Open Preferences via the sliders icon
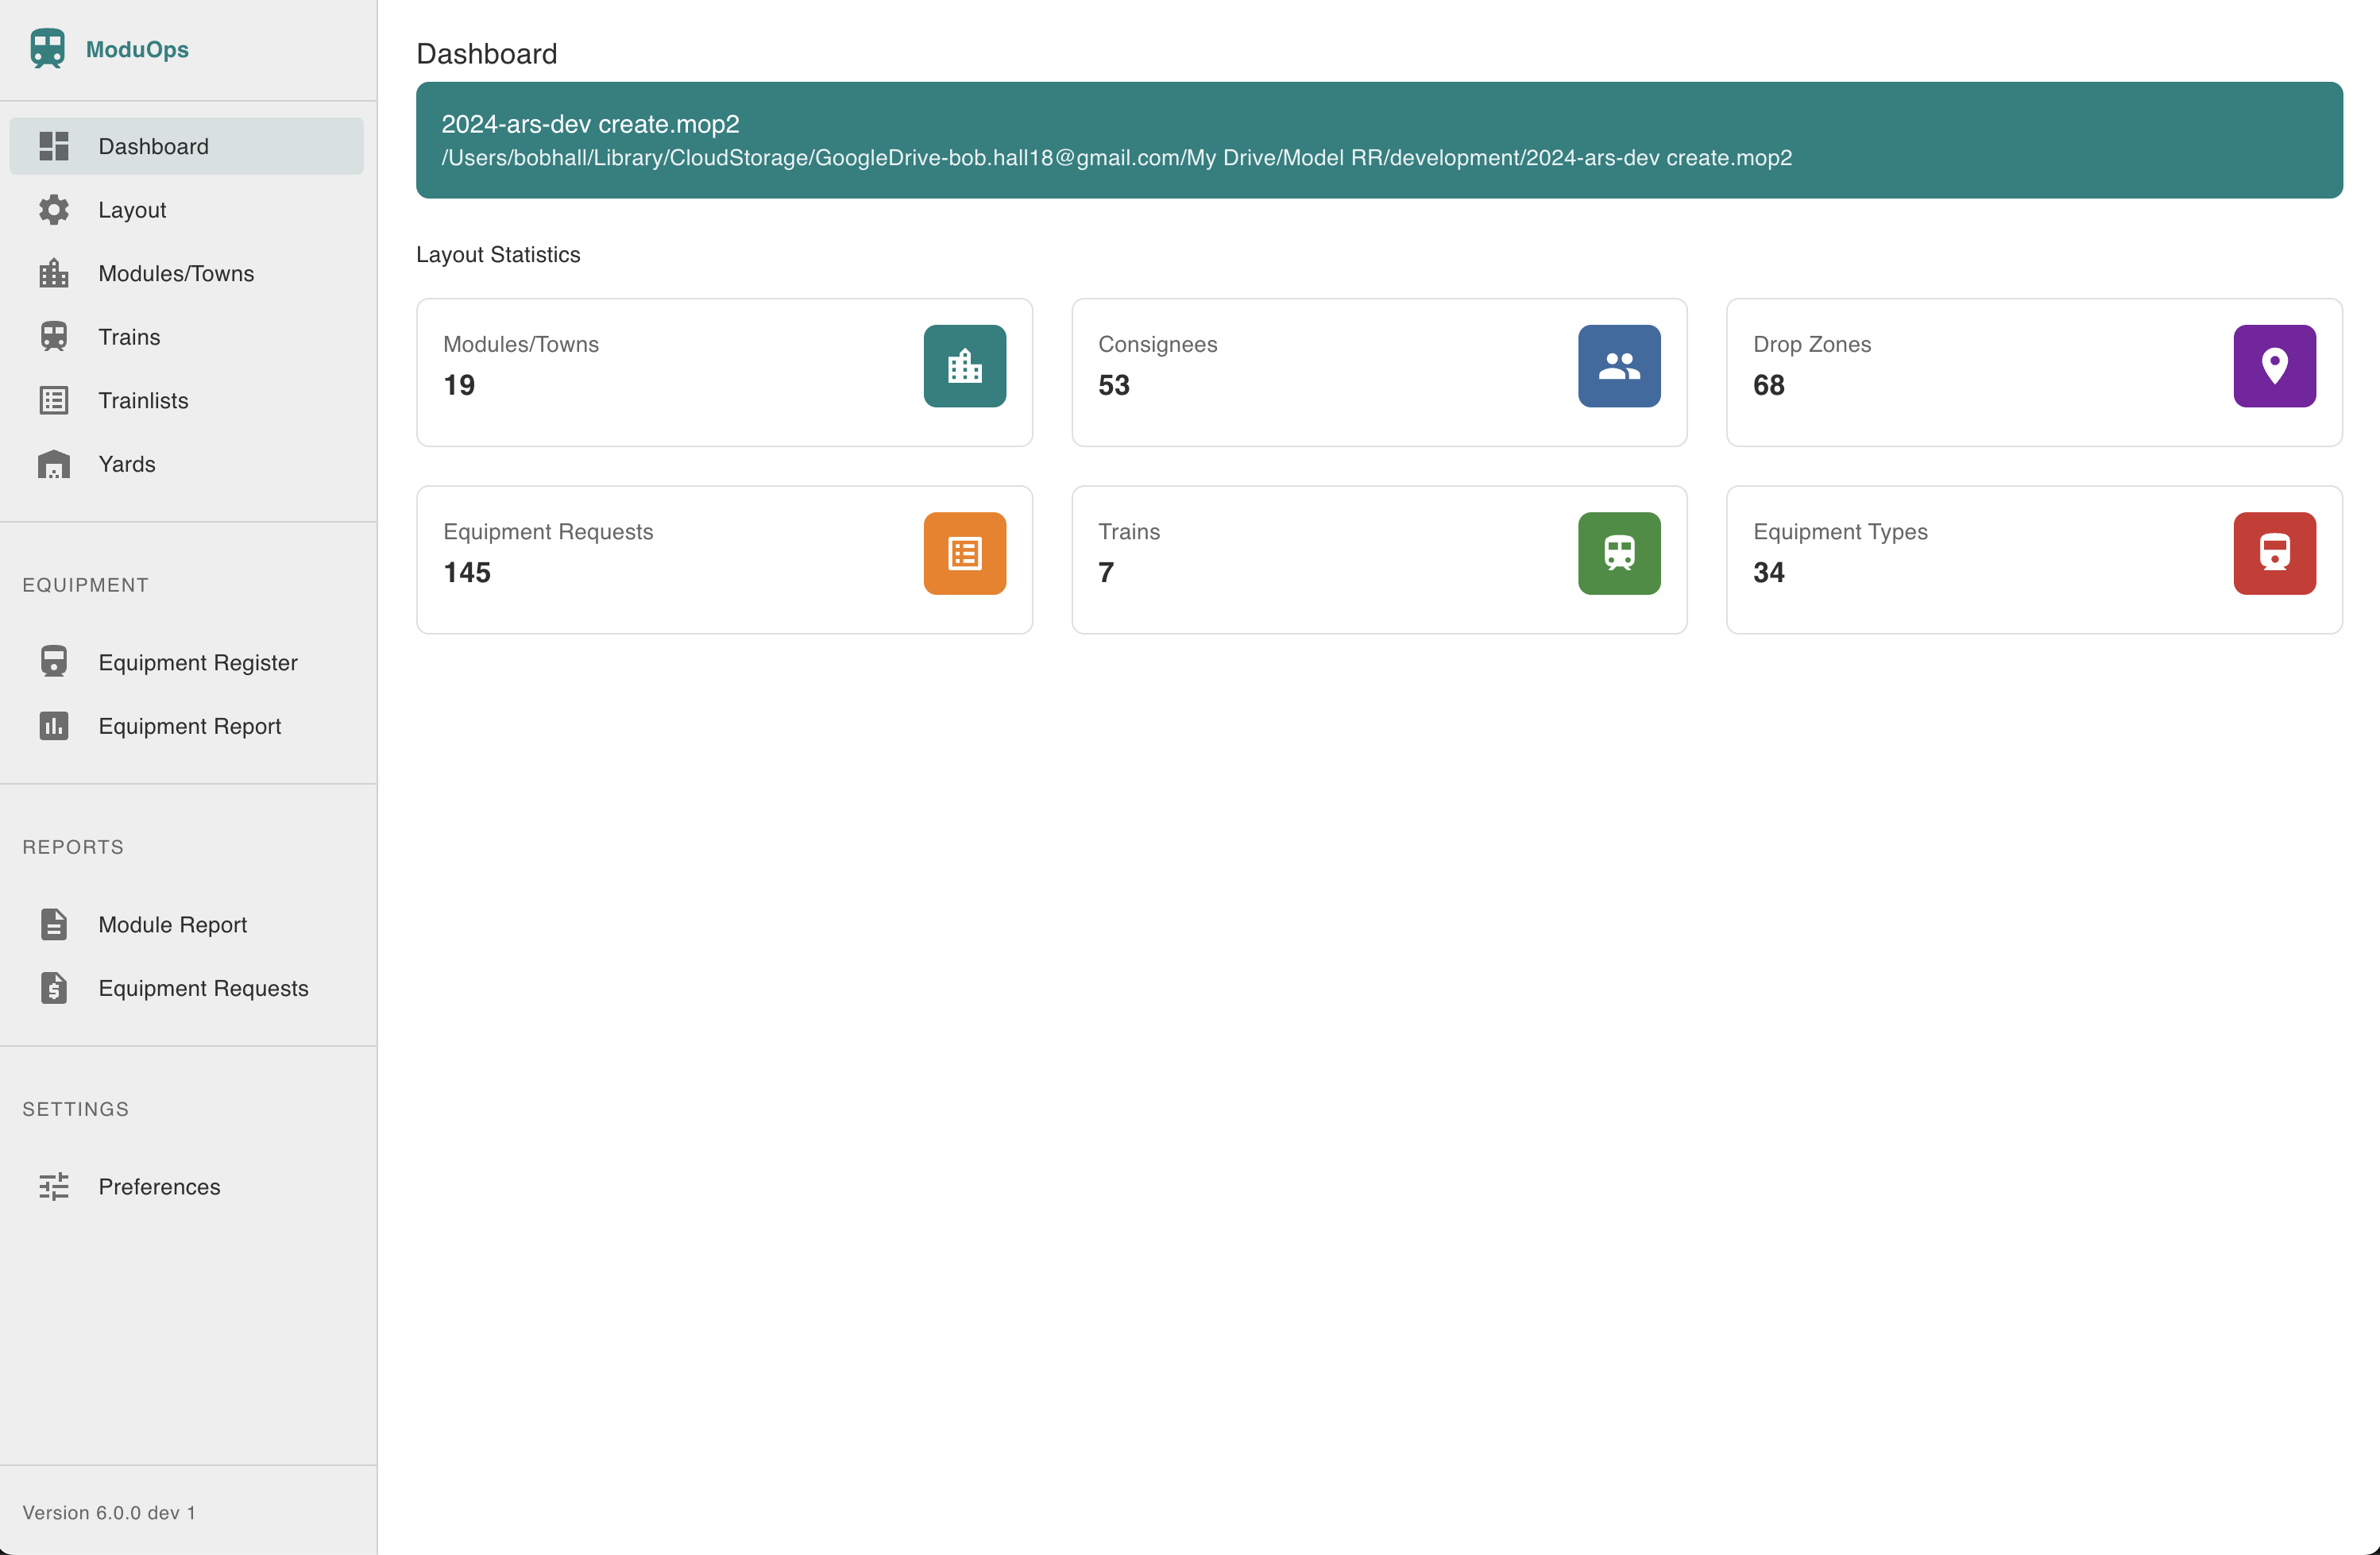Image resolution: width=2380 pixels, height=1555 pixels. click(54, 1186)
